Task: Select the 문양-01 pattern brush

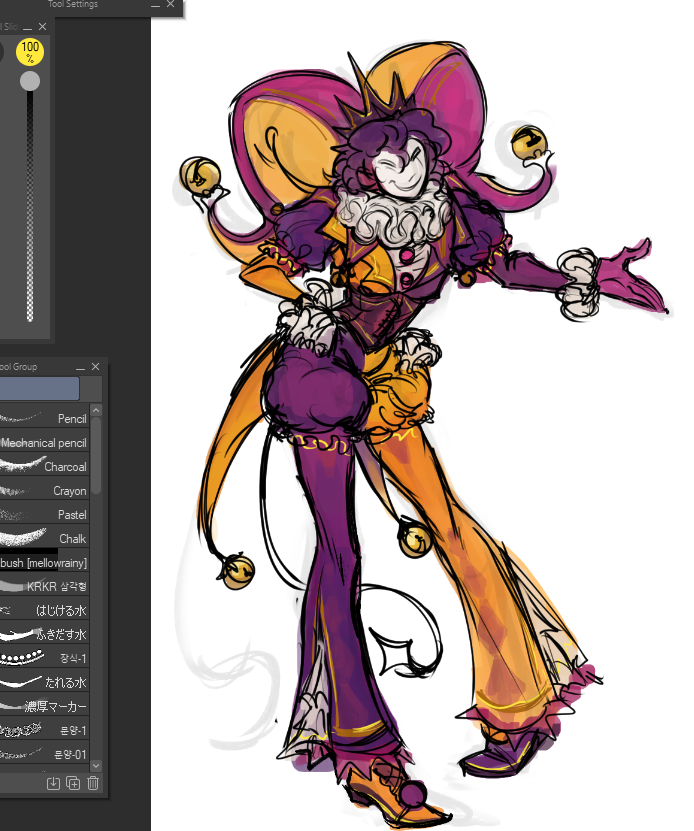Action: 44,754
